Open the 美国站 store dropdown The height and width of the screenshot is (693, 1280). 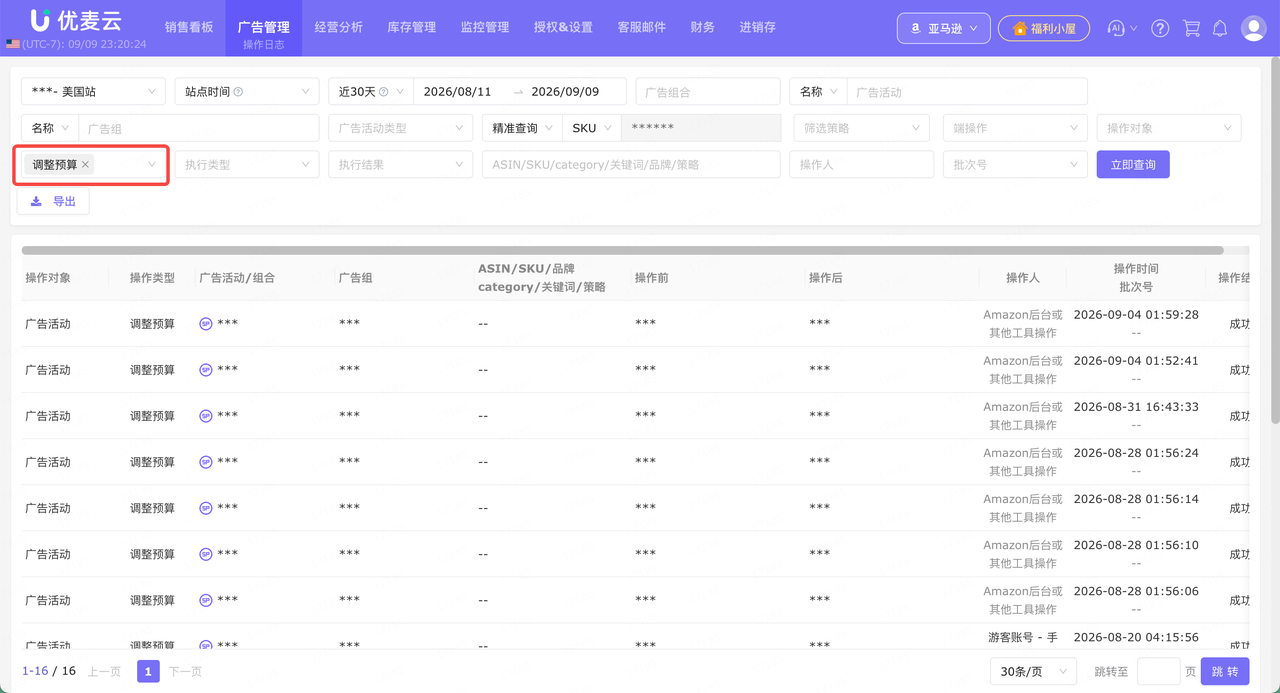pyautogui.click(x=93, y=92)
